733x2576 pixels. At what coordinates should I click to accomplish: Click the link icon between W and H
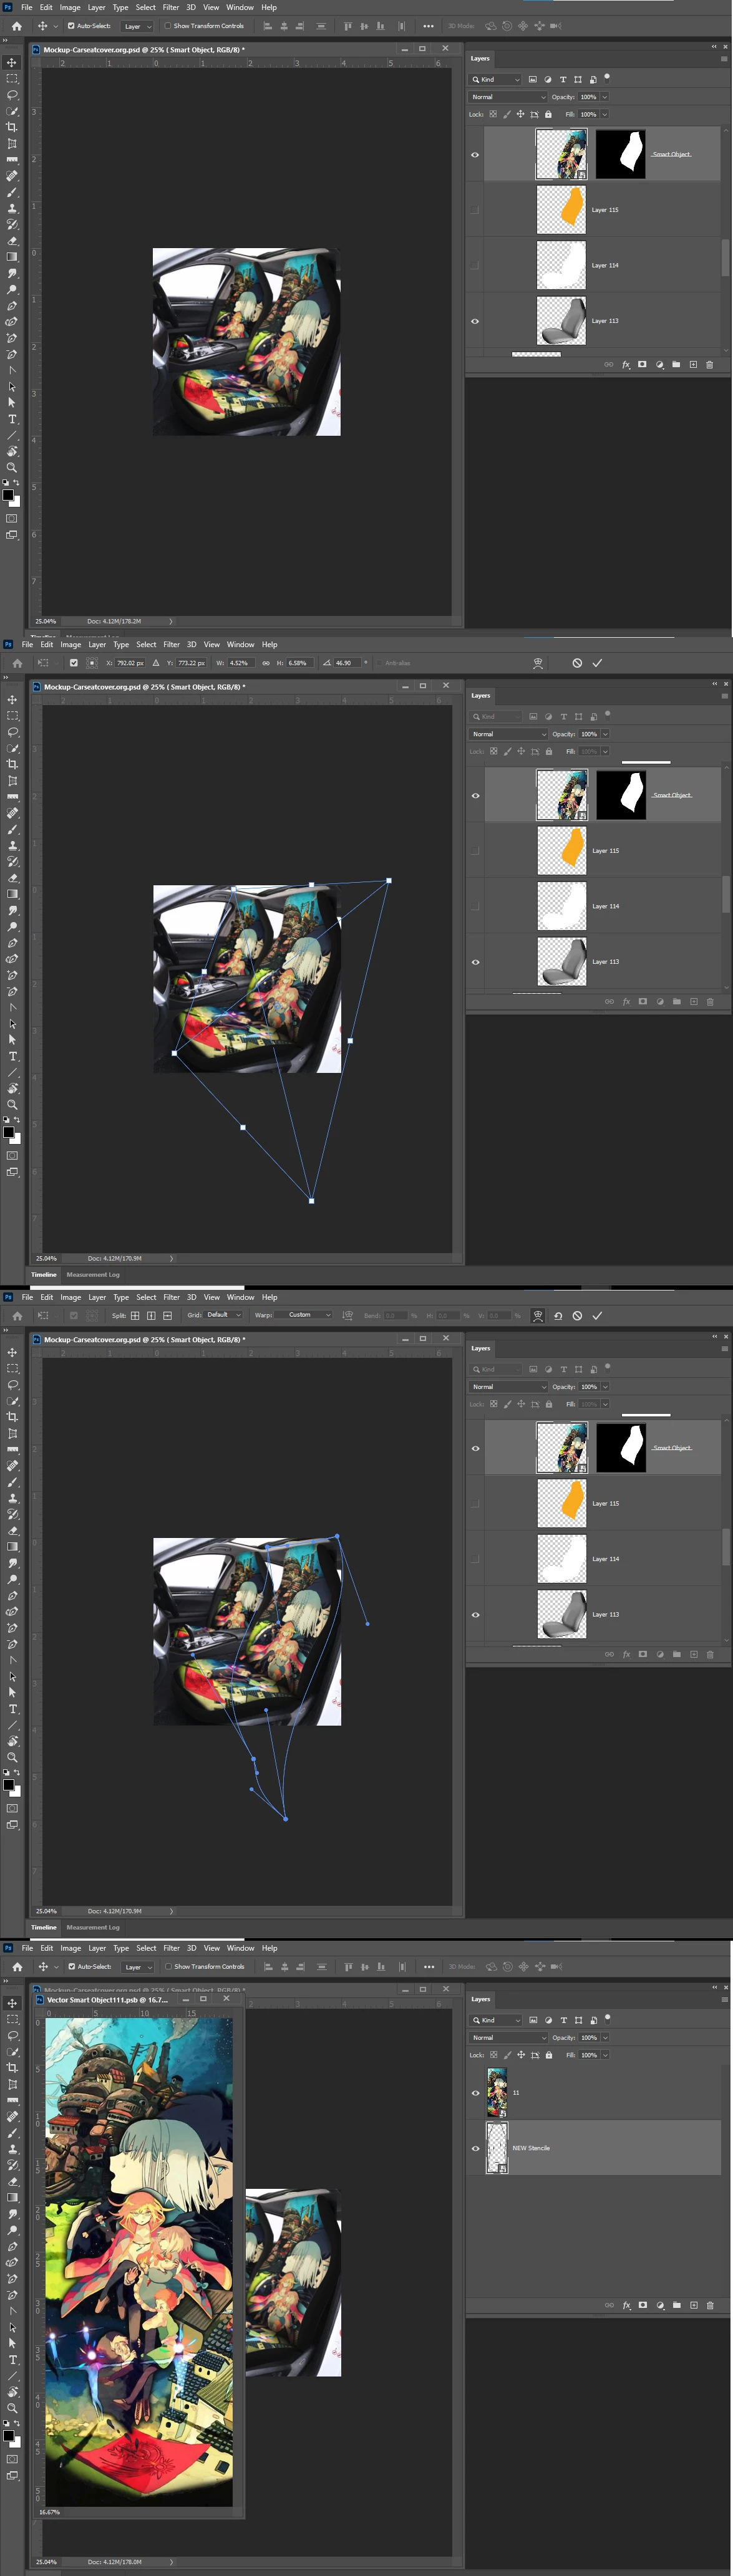coord(266,663)
